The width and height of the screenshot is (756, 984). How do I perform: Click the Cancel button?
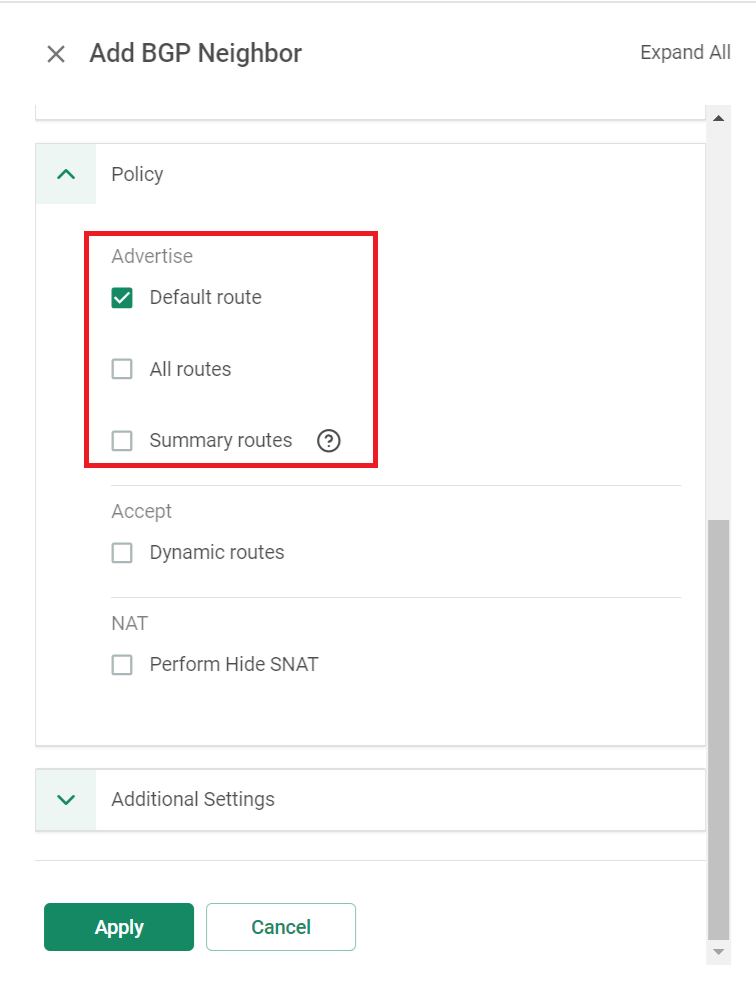click(280, 927)
